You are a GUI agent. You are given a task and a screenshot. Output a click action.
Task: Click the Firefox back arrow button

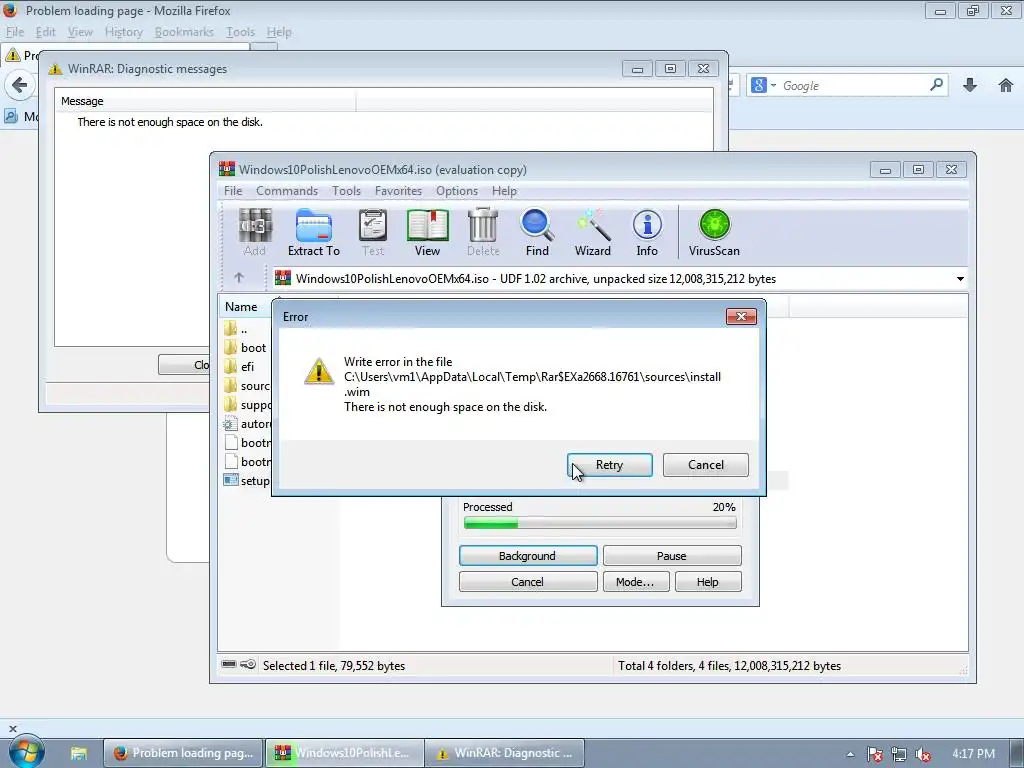point(20,85)
